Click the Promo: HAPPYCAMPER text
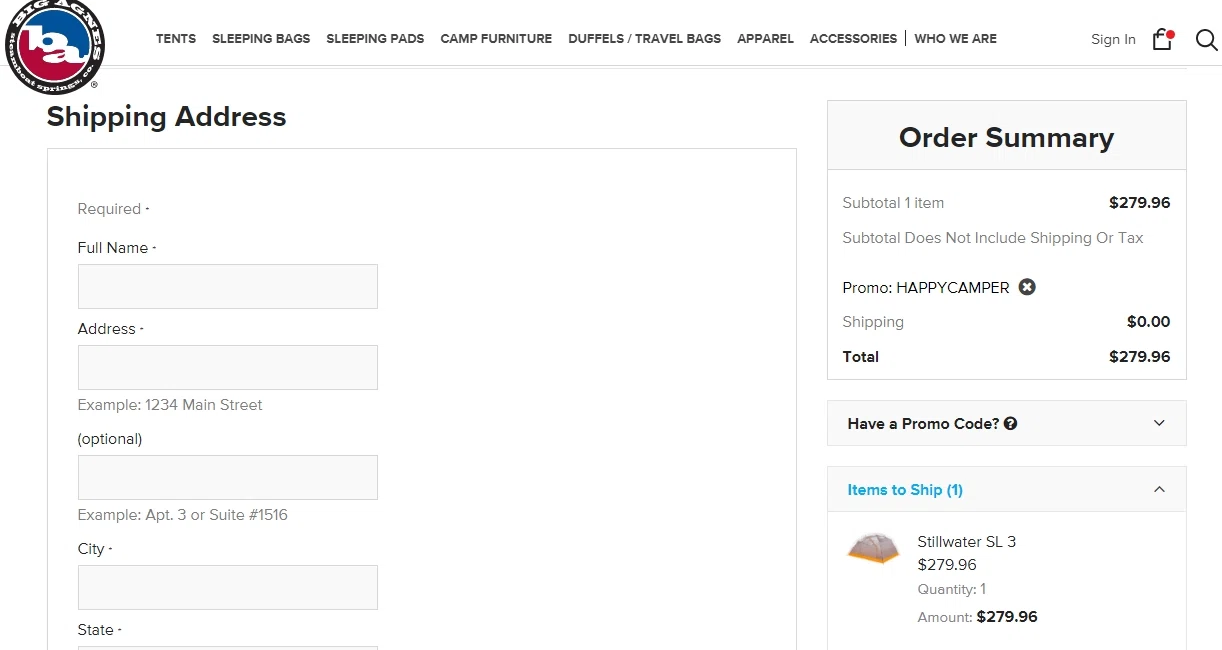Viewport: 1222px width, 650px height. (926, 288)
